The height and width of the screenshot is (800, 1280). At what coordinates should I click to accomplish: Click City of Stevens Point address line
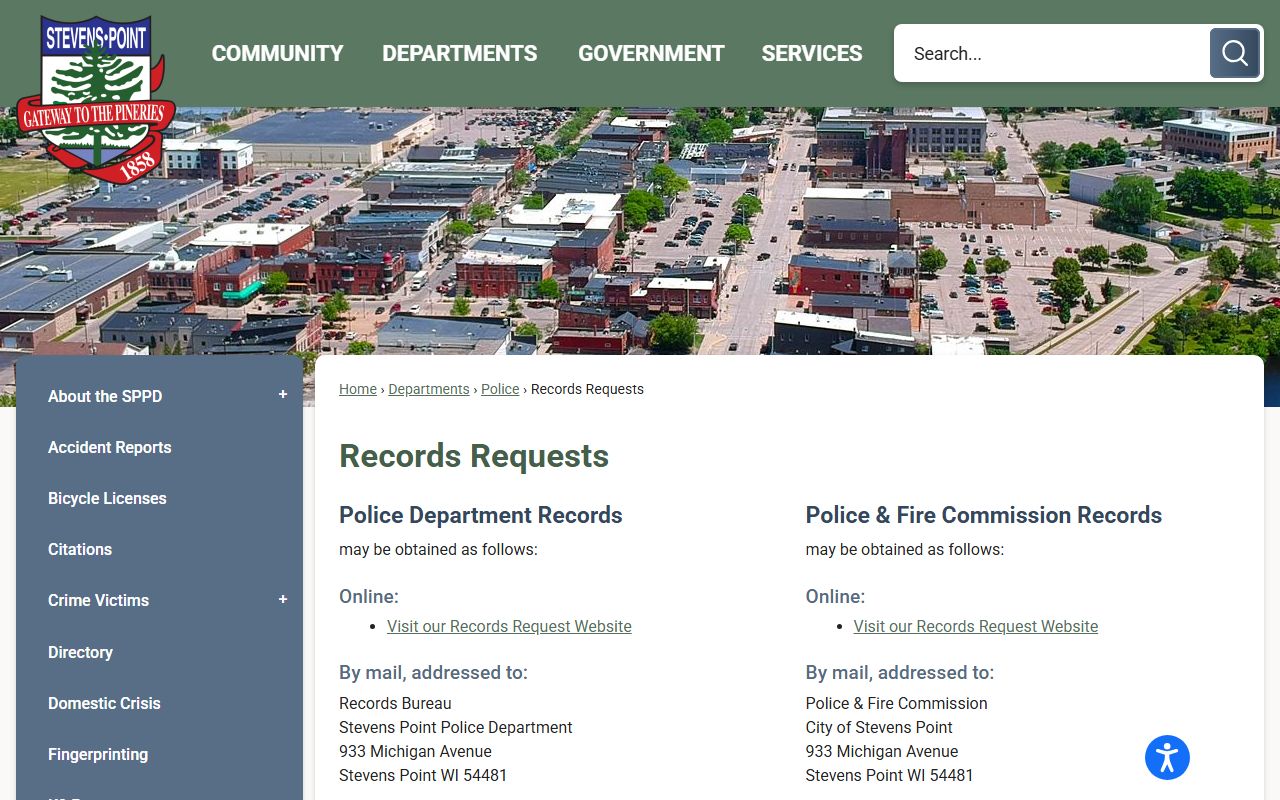tap(879, 727)
